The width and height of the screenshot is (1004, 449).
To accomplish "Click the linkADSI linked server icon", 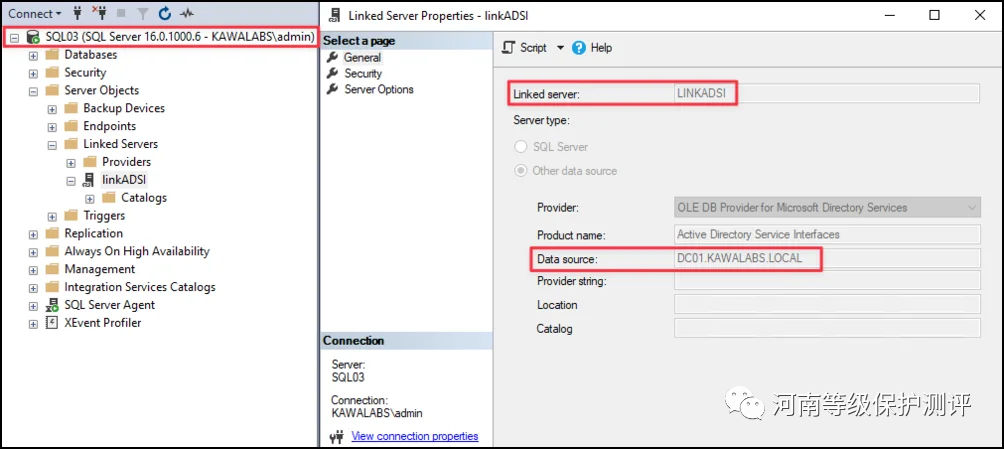I will pyautogui.click(x=90, y=180).
